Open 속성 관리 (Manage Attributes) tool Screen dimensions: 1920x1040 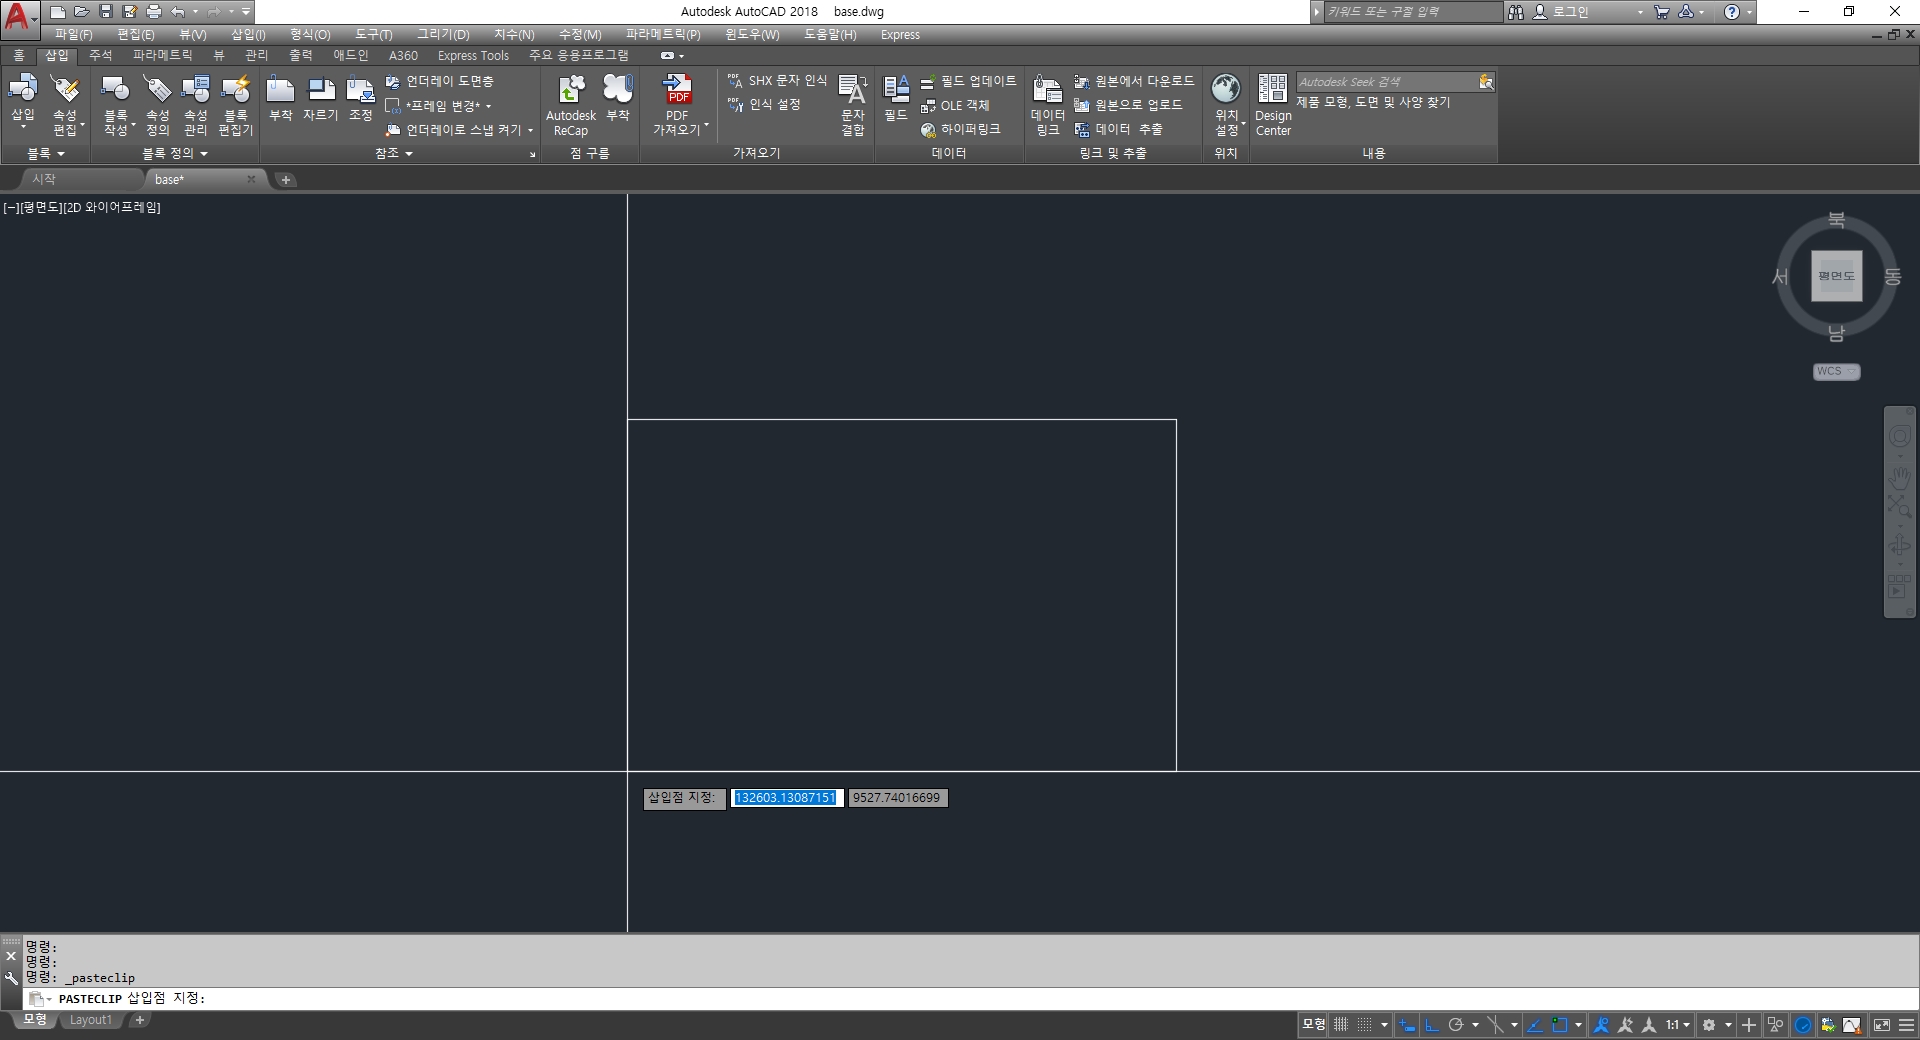click(196, 105)
